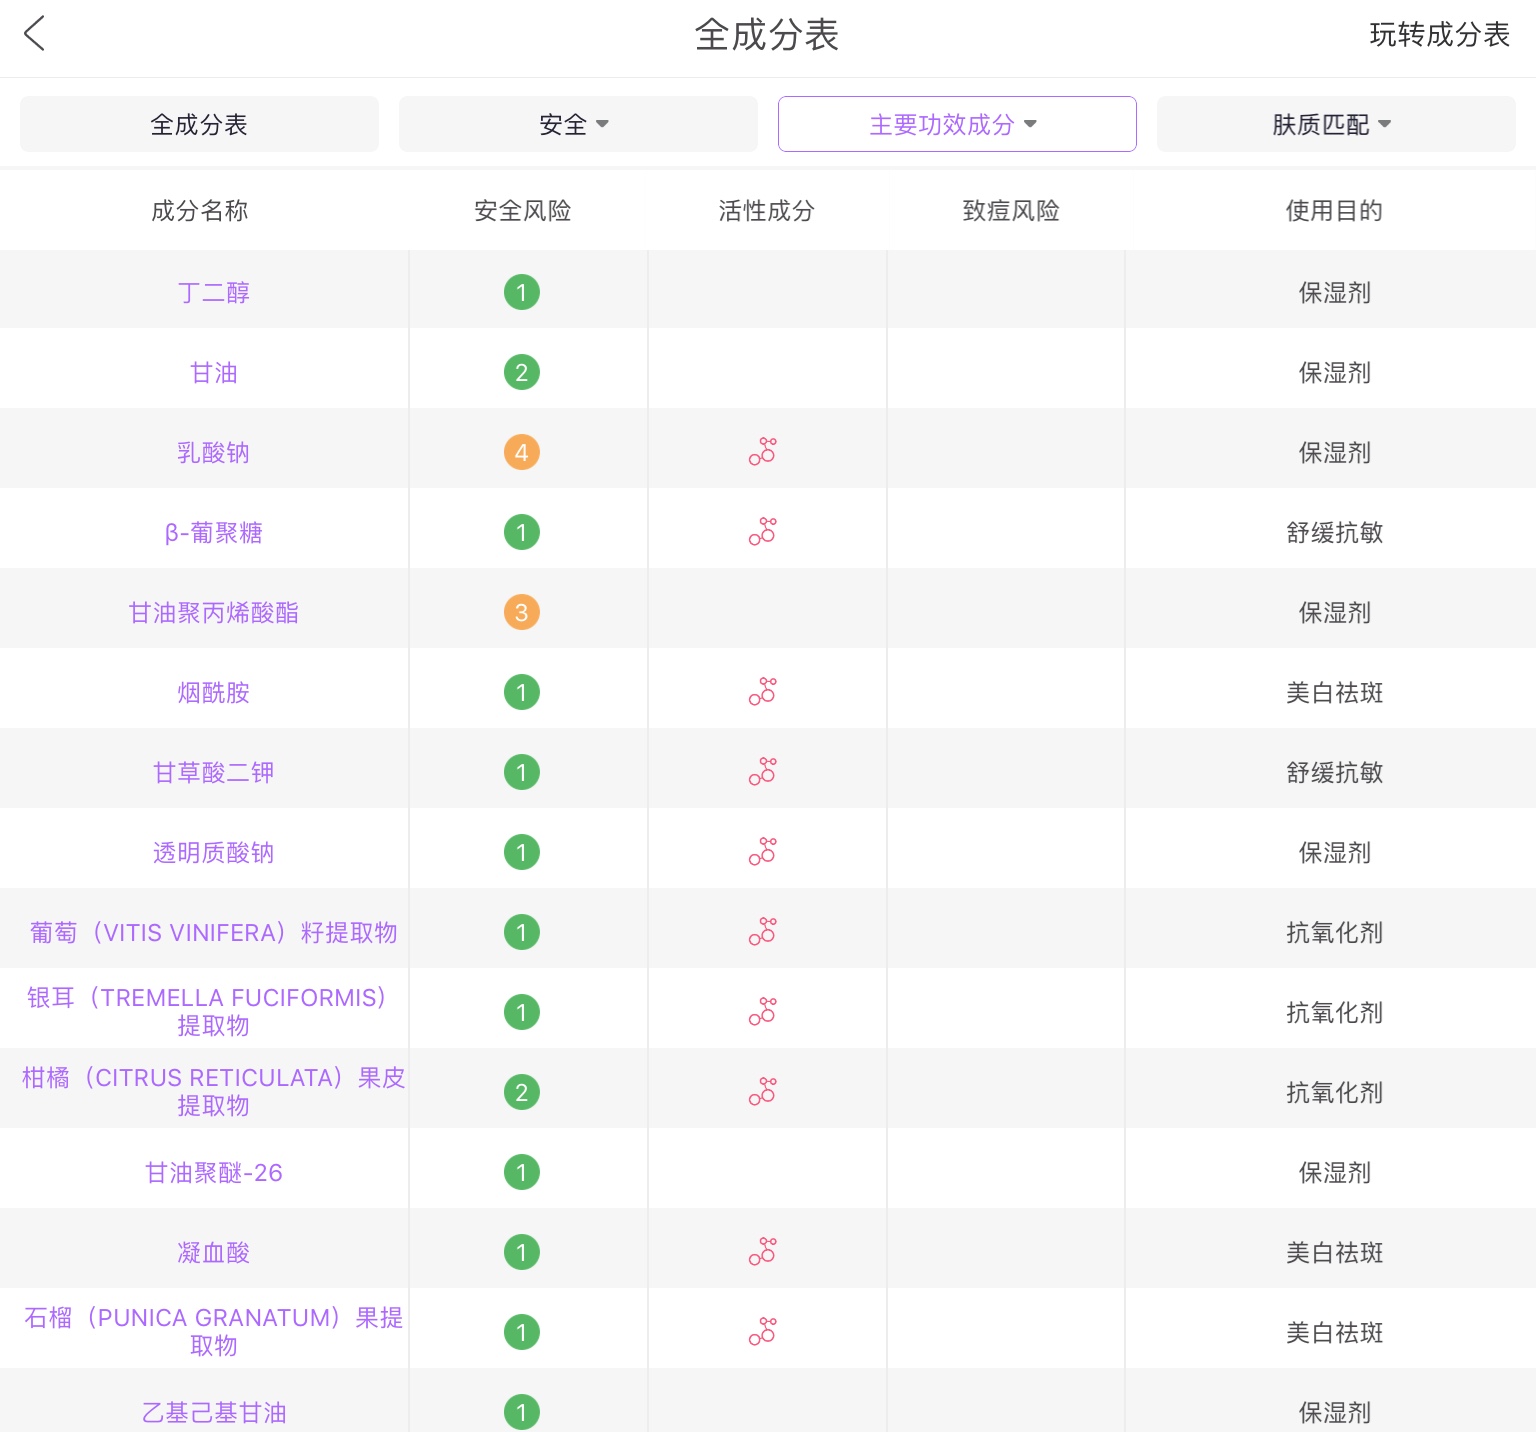Click 舒缓抗敏 purpose for 甘草酸二钾

tap(1334, 772)
